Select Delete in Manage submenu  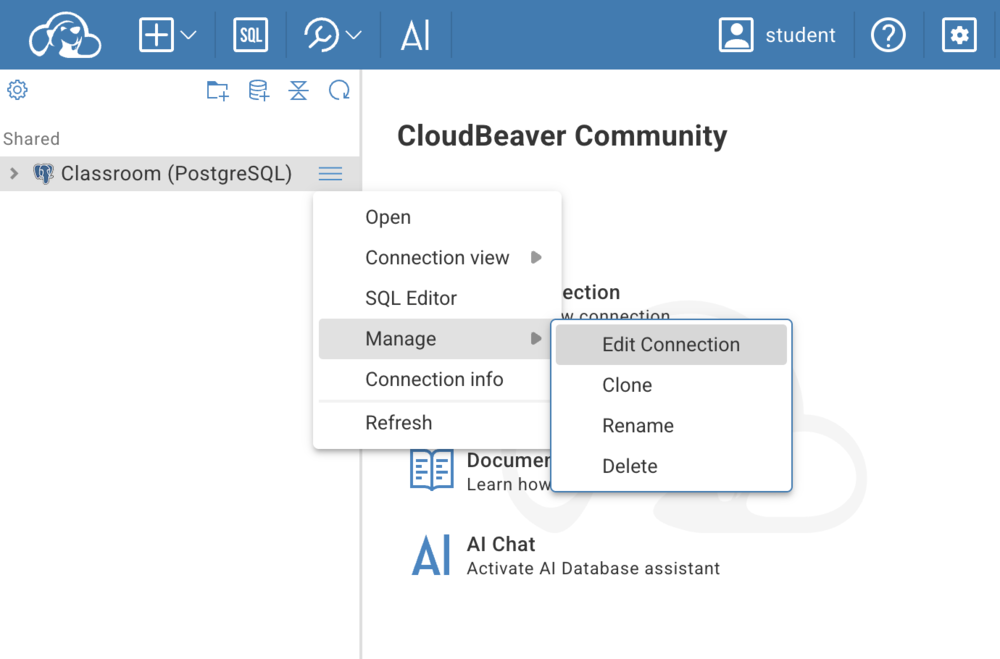click(671, 466)
